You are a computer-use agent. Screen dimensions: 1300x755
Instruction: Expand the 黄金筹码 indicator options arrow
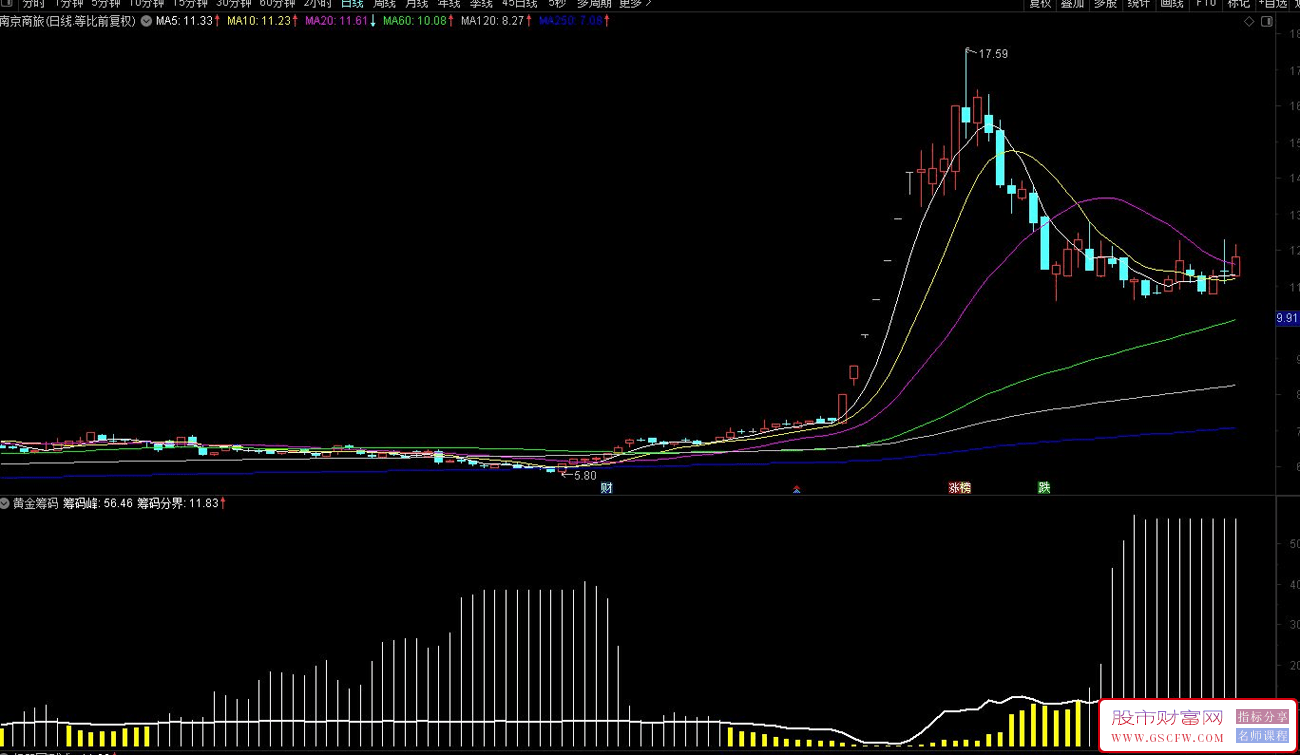click(x=5, y=503)
